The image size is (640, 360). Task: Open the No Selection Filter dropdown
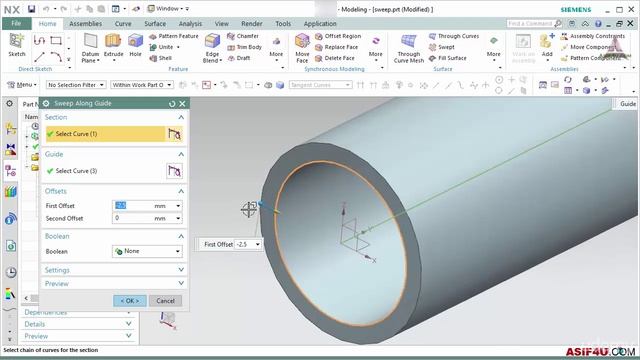(76, 85)
